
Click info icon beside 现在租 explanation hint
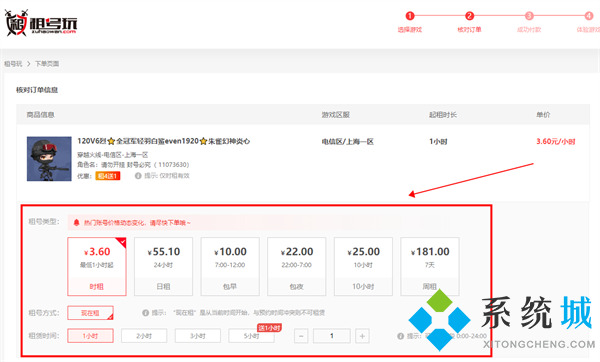click(x=145, y=313)
